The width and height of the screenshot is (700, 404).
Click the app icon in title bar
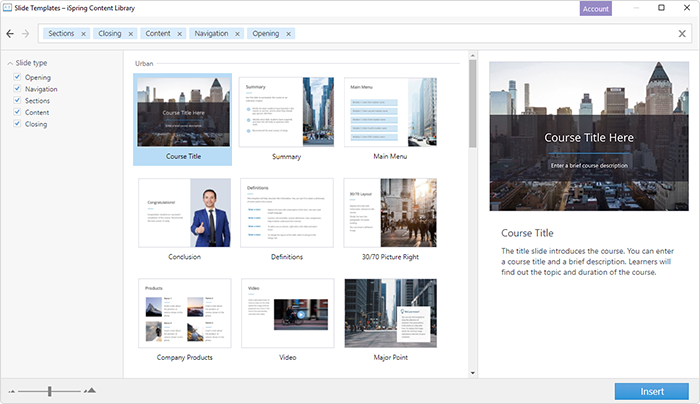tap(7, 8)
